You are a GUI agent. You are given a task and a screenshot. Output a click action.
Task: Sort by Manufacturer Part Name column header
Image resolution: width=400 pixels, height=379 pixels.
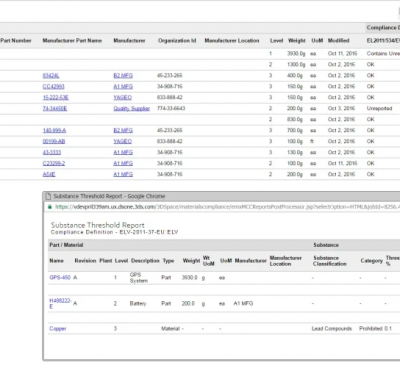coord(72,41)
